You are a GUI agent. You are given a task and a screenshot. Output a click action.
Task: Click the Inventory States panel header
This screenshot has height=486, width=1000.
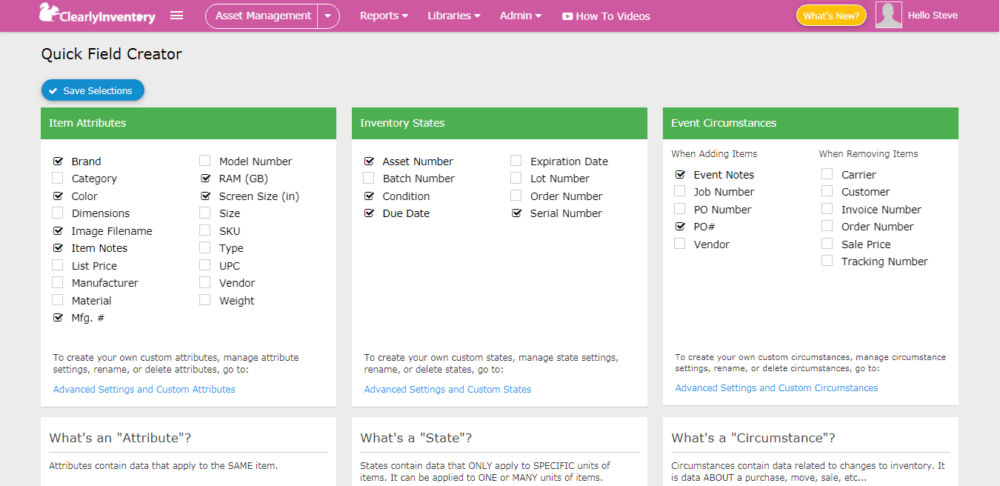[499, 123]
